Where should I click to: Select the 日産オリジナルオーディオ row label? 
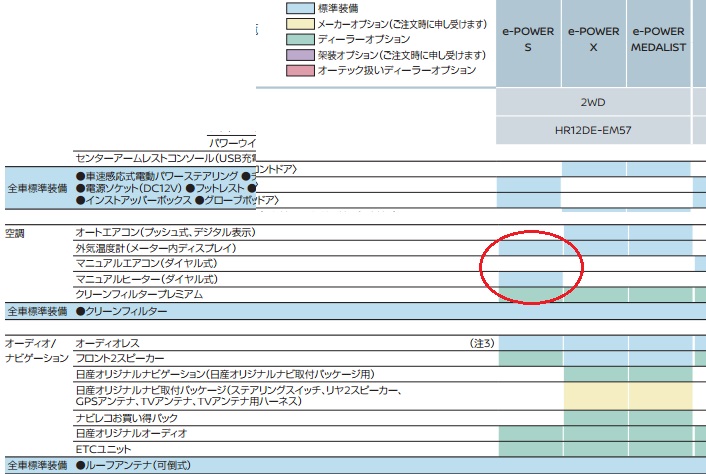point(131,434)
